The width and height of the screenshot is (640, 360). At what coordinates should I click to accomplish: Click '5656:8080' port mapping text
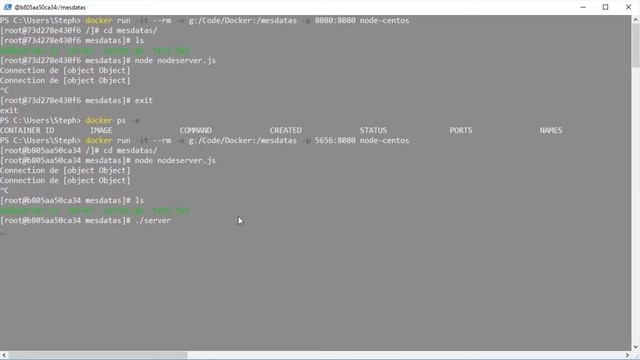pyautogui.click(x=335, y=140)
